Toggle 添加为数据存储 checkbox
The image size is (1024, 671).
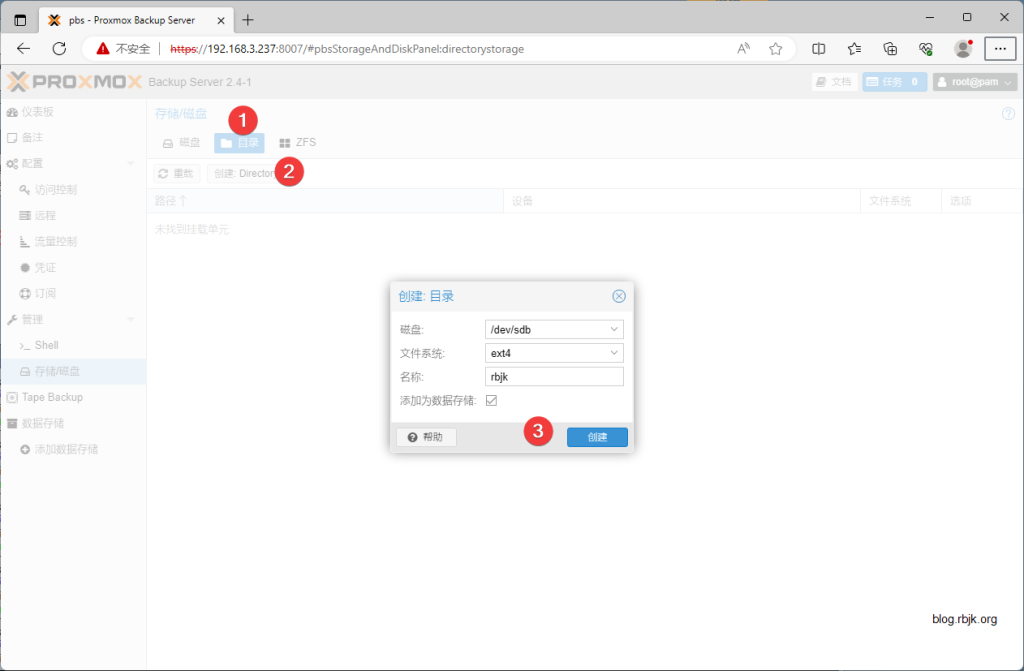(491, 401)
